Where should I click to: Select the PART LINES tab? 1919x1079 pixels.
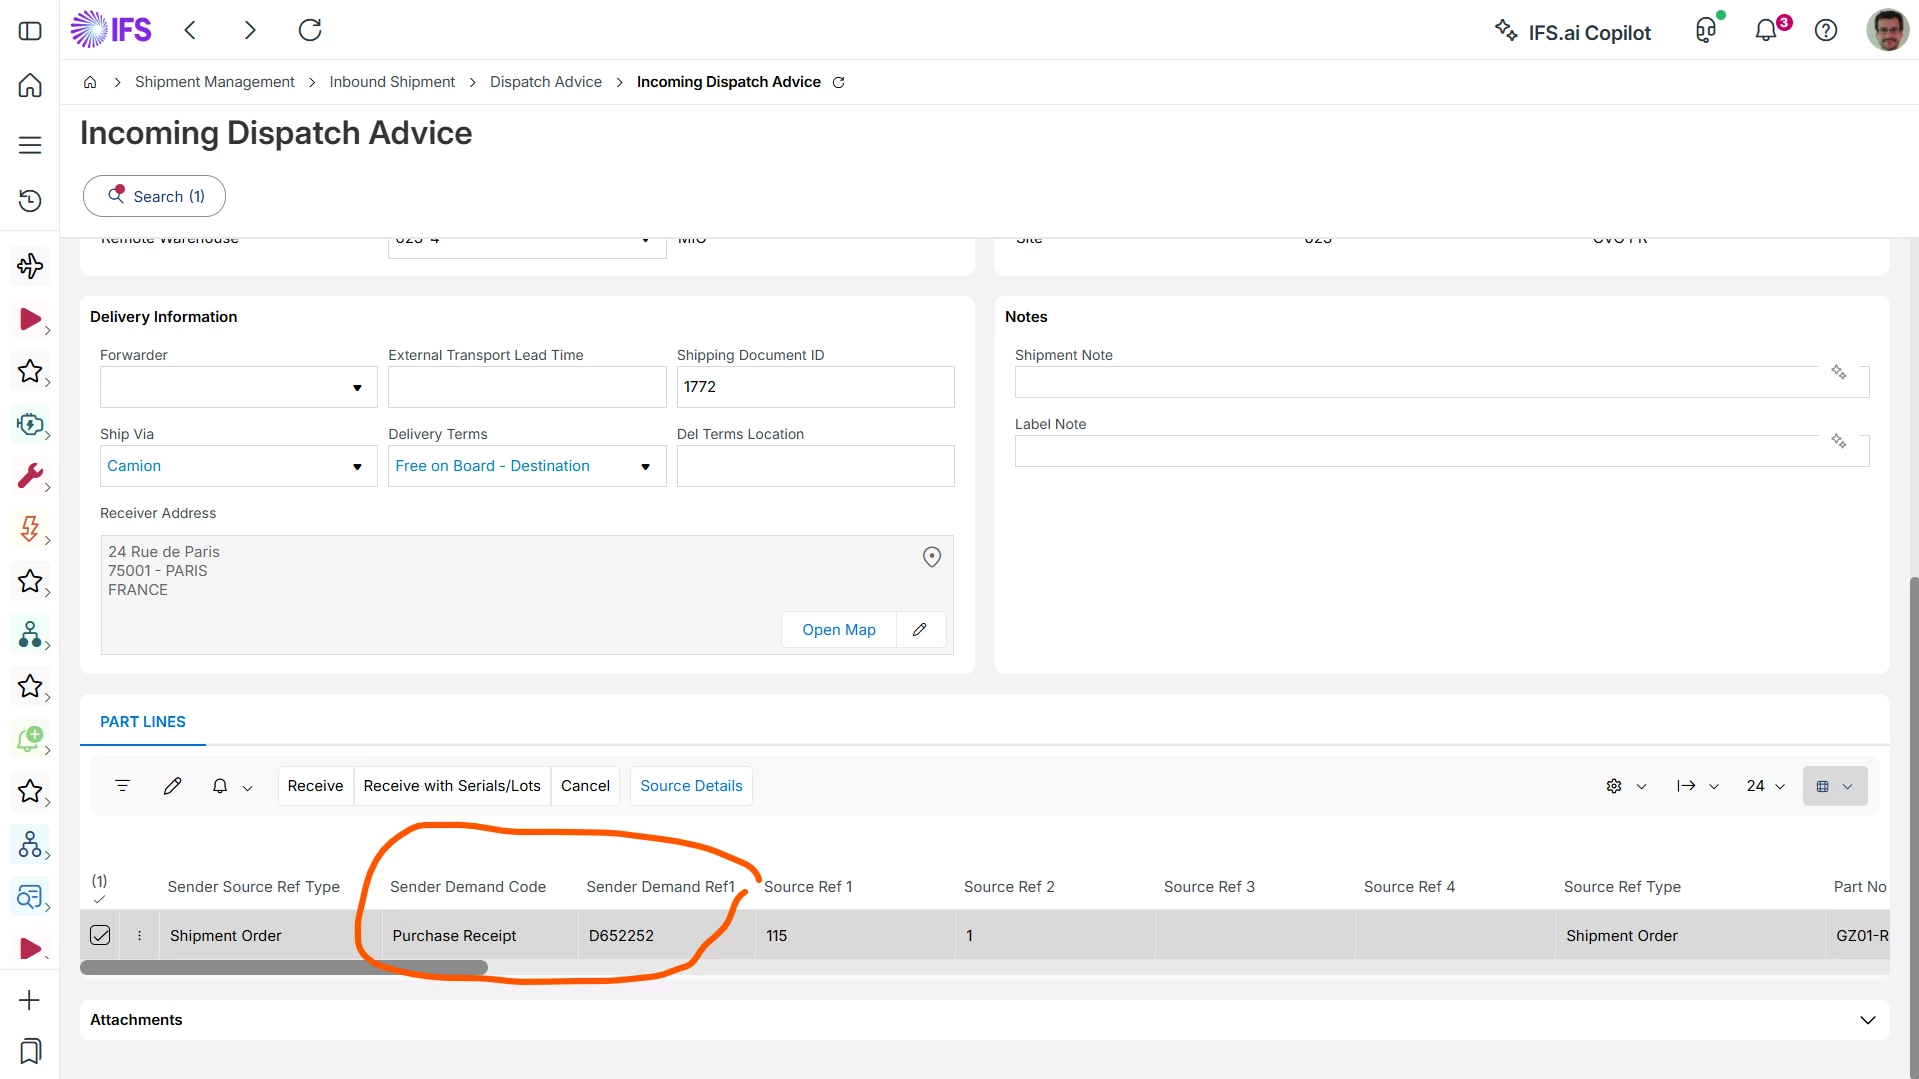[143, 722]
